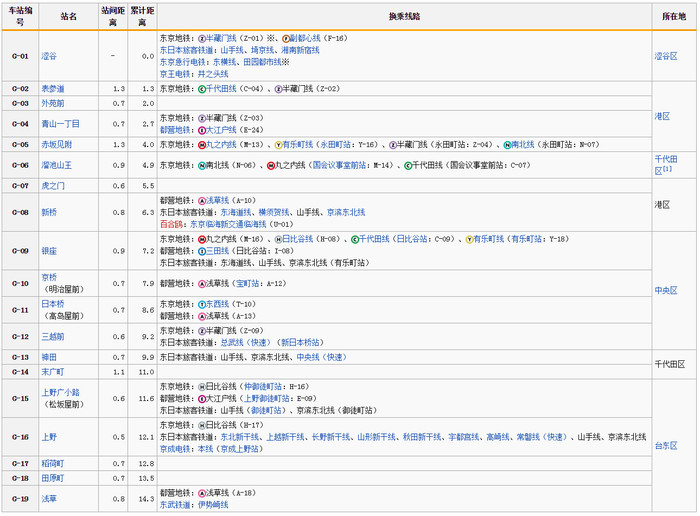Screen dimensions: 700x516
Task: Open the 中央区 location link
Action: coord(666,291)
